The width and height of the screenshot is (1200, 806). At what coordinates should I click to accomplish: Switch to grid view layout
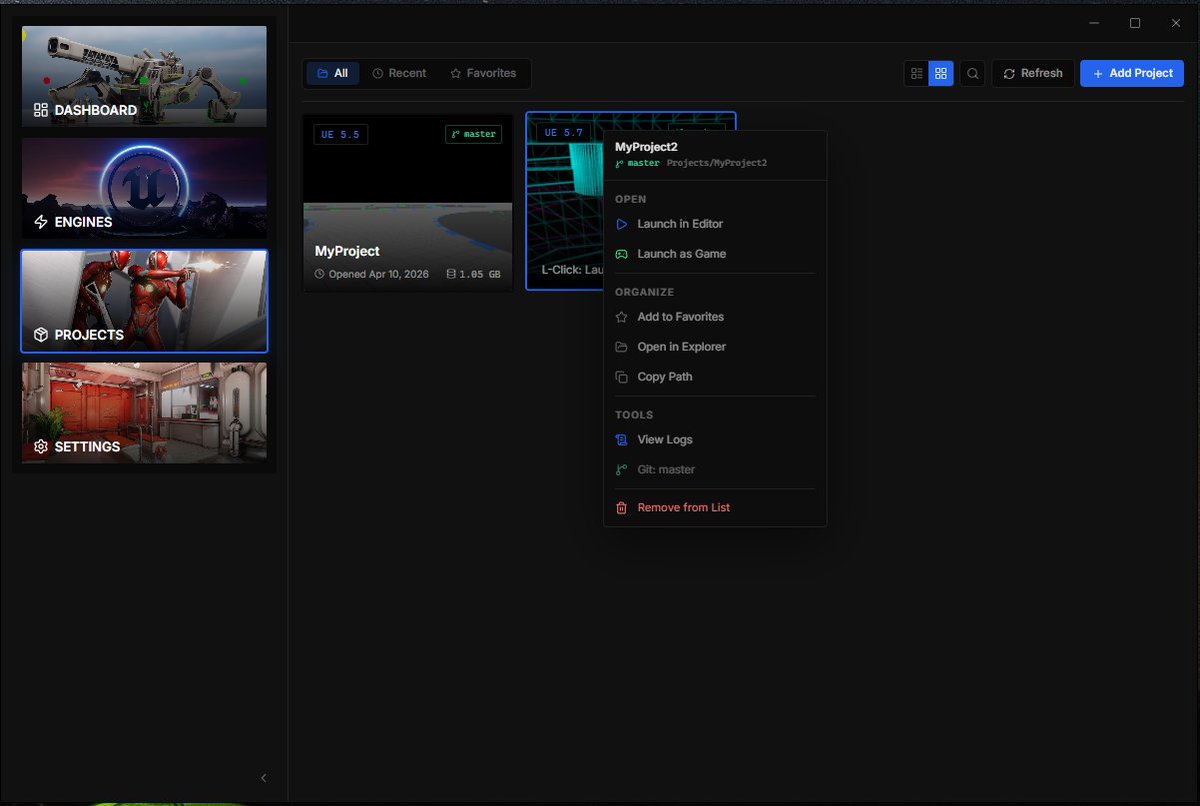941,73
